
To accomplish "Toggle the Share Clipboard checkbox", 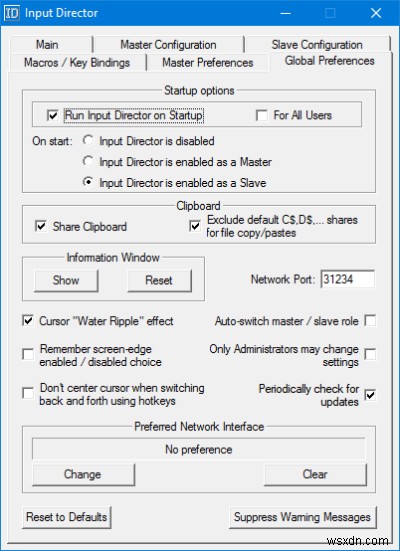I will (41, 226).
